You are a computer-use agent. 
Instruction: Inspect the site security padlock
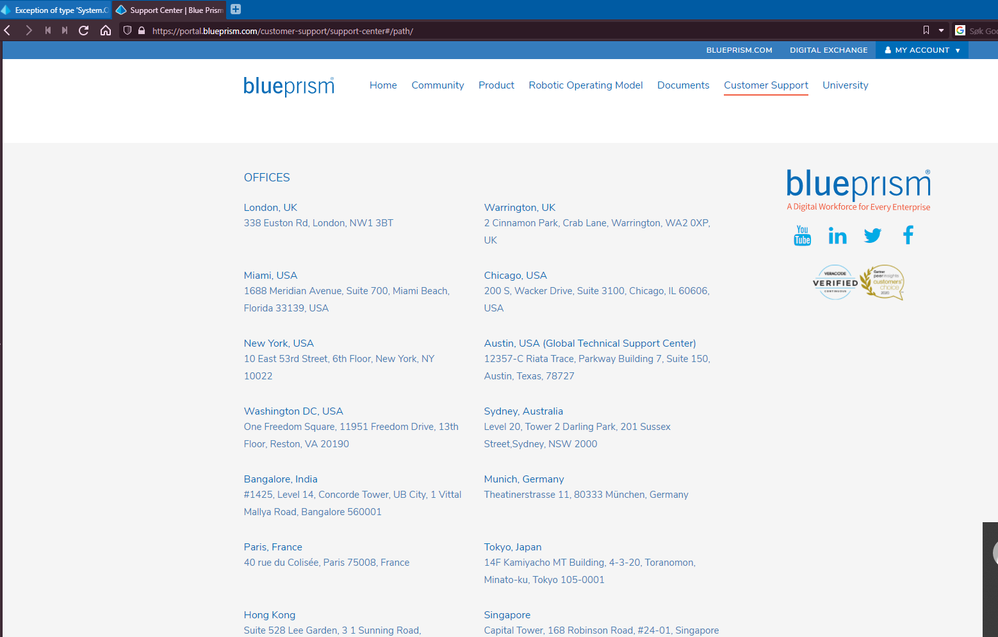pos(140,30)
